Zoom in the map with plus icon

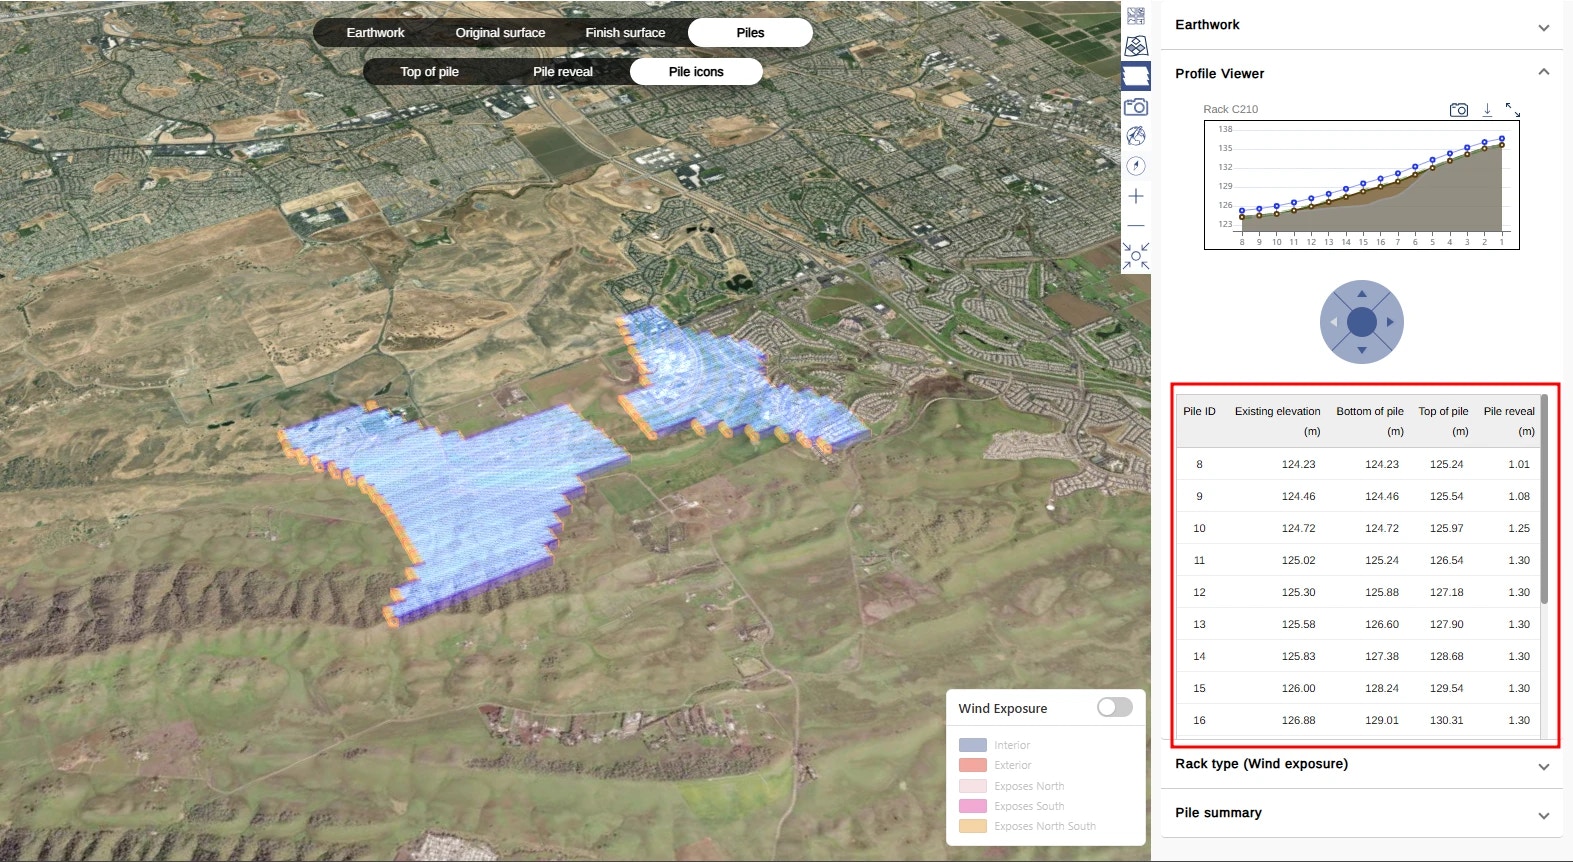1136,196
